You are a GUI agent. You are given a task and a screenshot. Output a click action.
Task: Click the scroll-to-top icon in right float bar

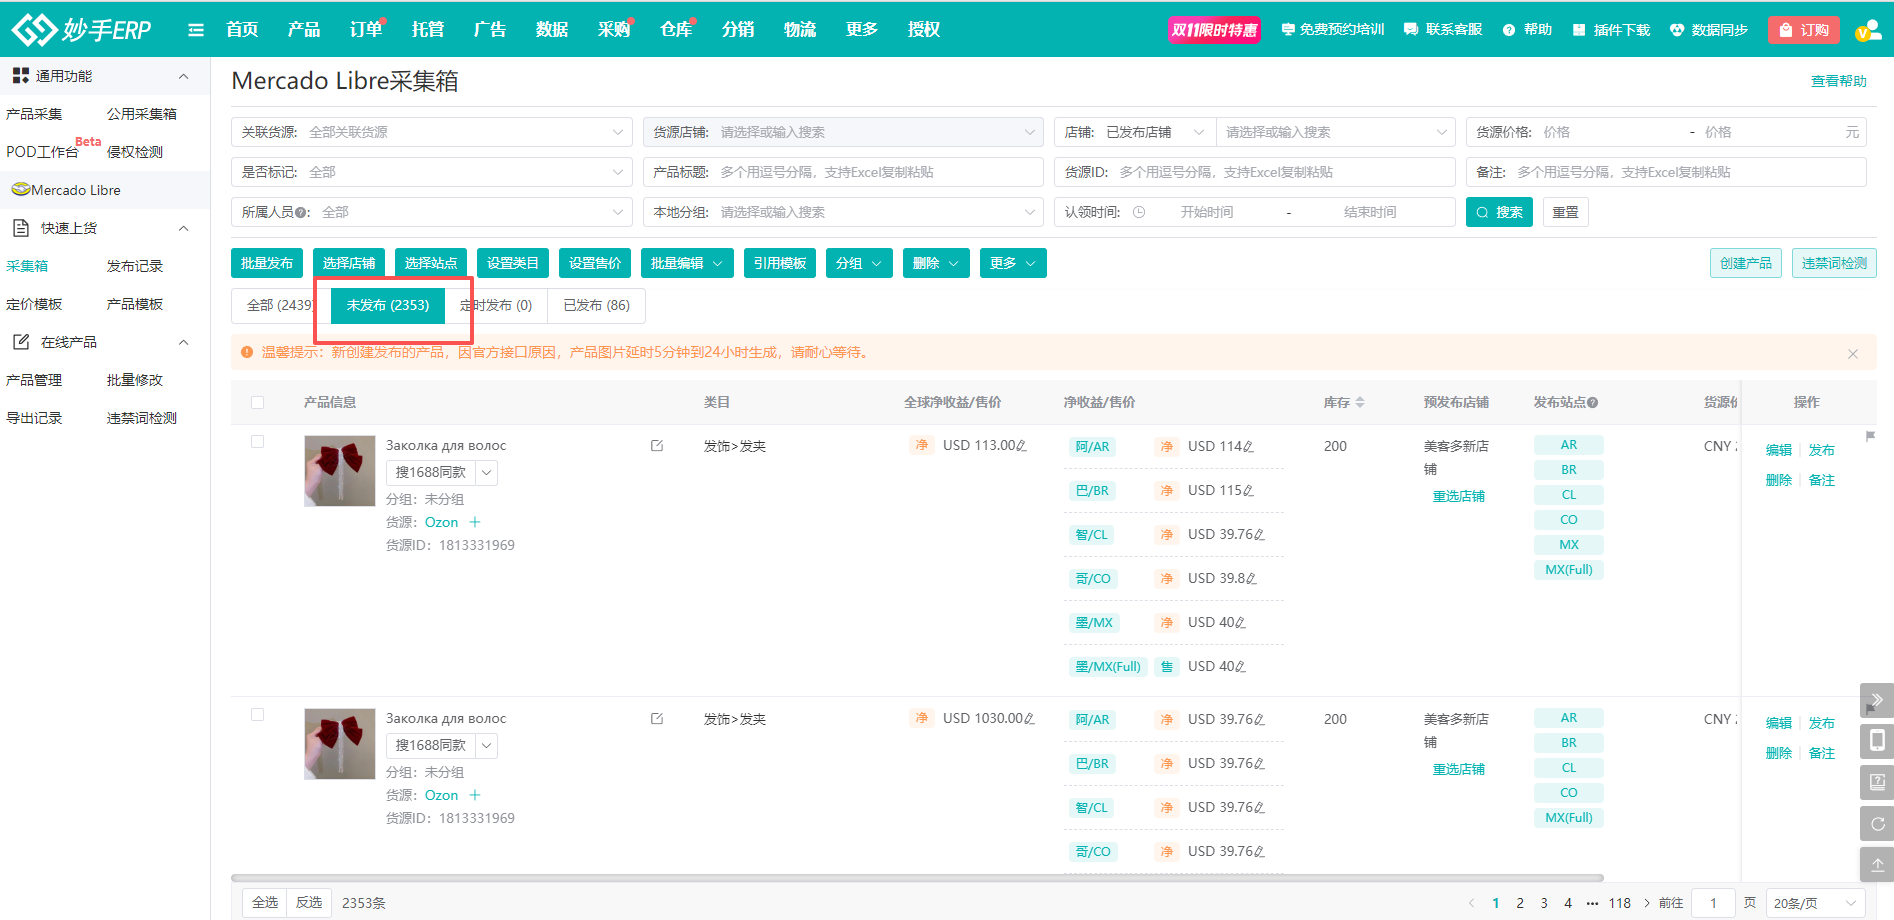(1877, 864)
